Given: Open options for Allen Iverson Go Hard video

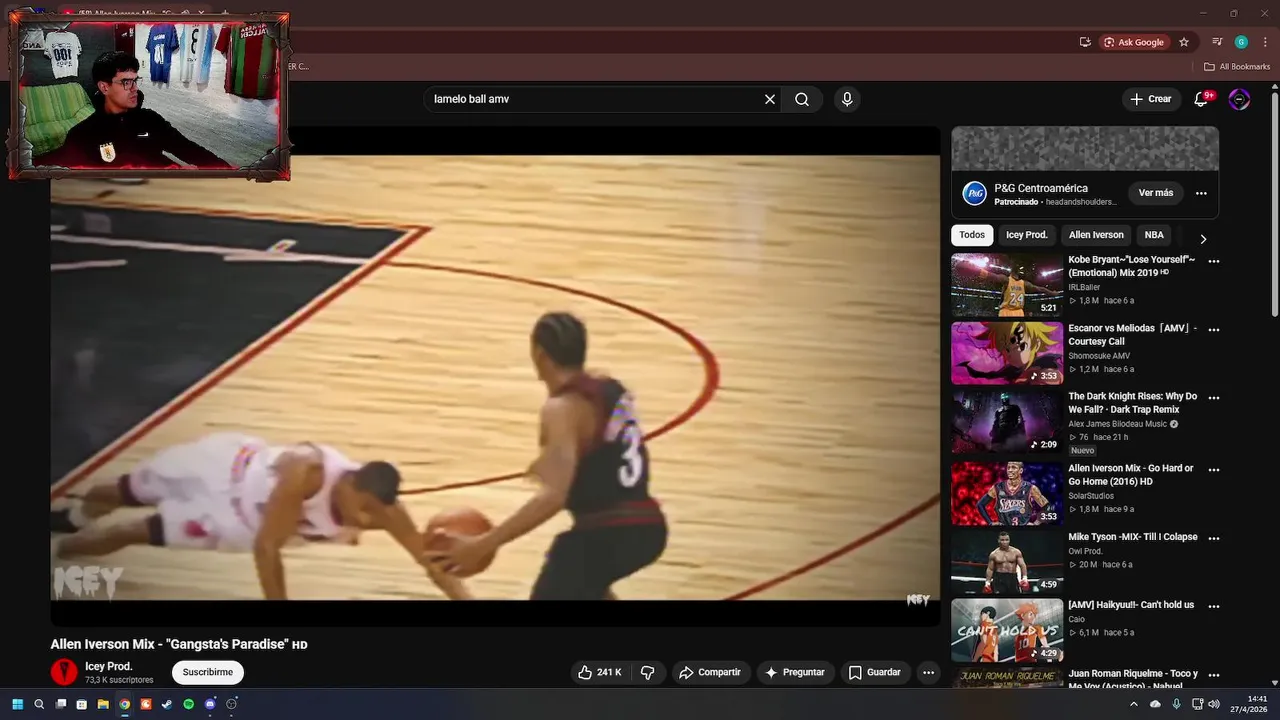Looking at the screenshot, I should click(1214, 469).
